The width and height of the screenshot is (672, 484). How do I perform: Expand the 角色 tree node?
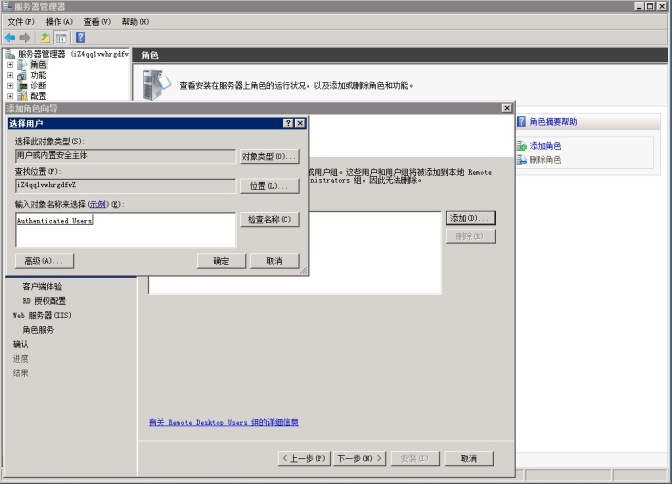pos(10,65)
